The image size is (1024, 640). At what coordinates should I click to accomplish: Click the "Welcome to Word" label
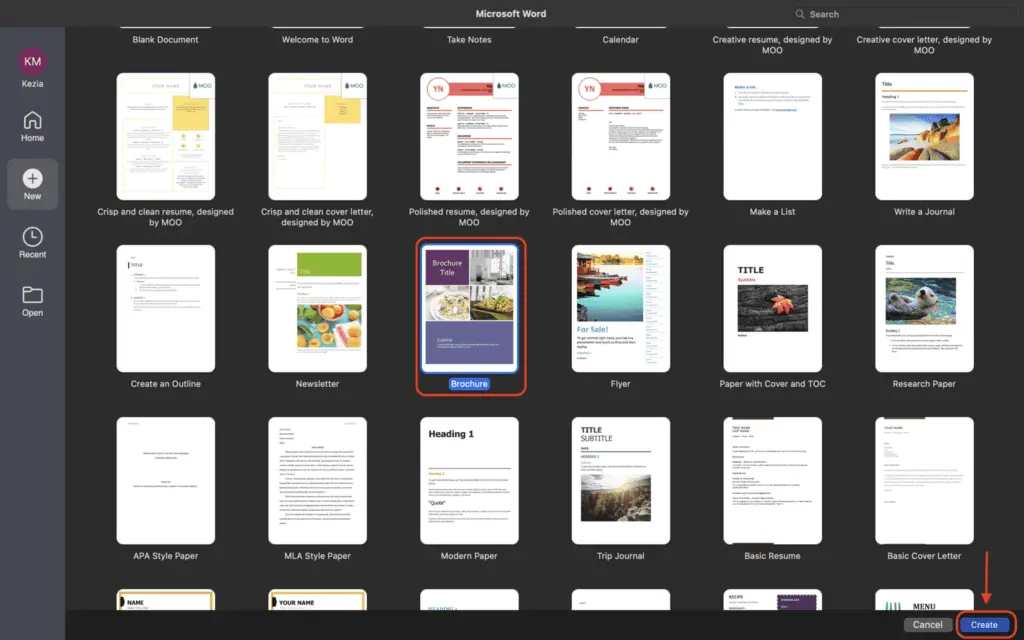point(317,40)
